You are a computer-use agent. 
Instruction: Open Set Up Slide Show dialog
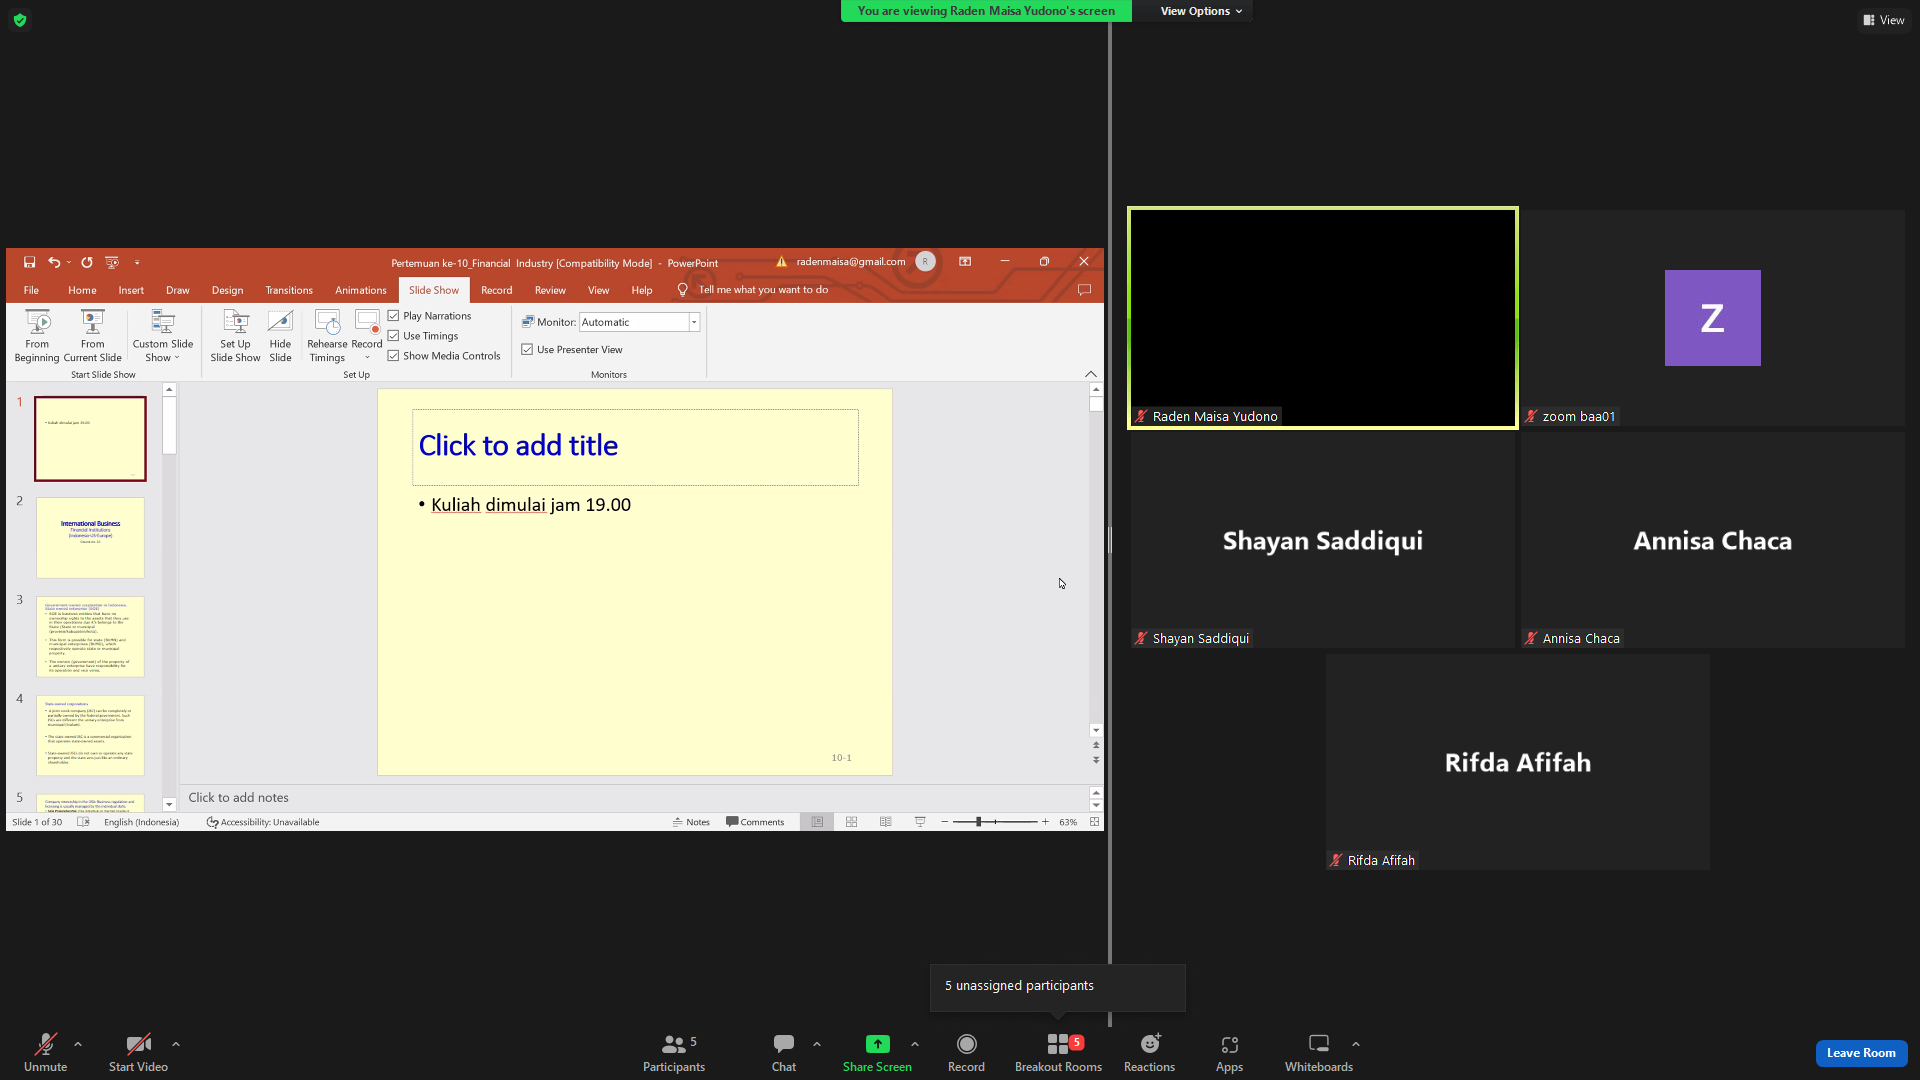235,336
